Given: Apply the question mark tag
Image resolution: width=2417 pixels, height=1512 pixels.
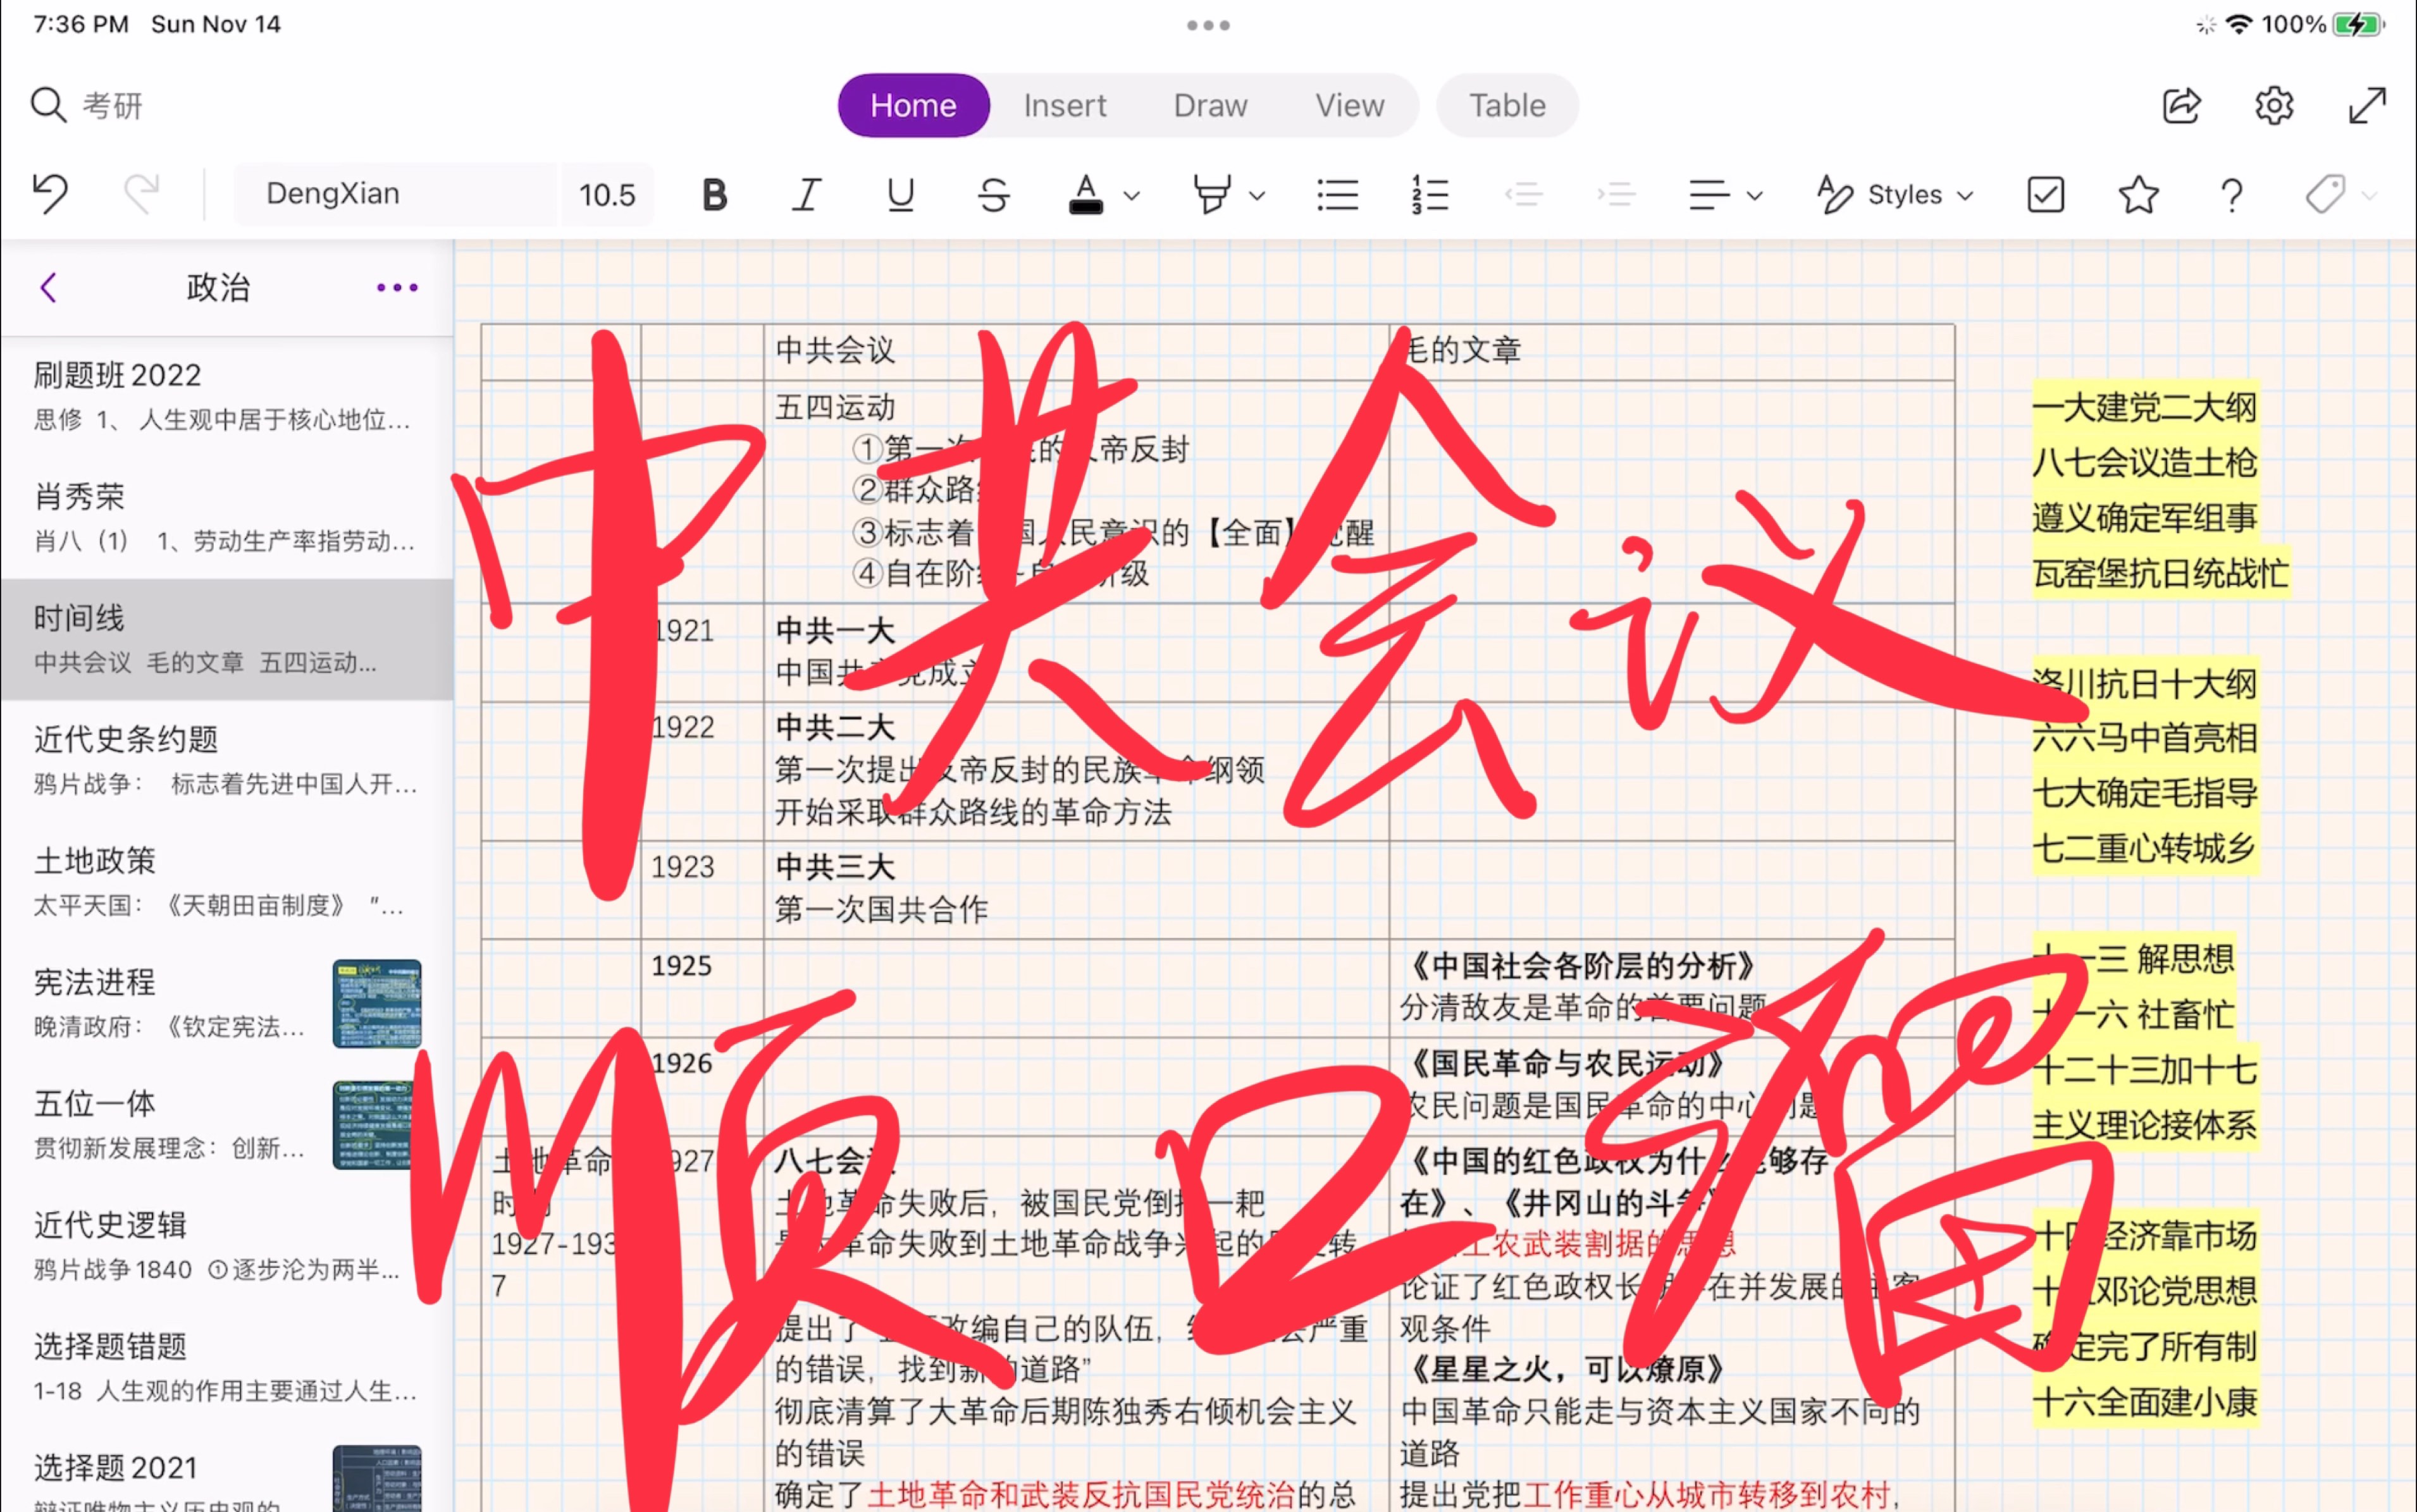Looking at the screenshot, I should point(2231,194).
